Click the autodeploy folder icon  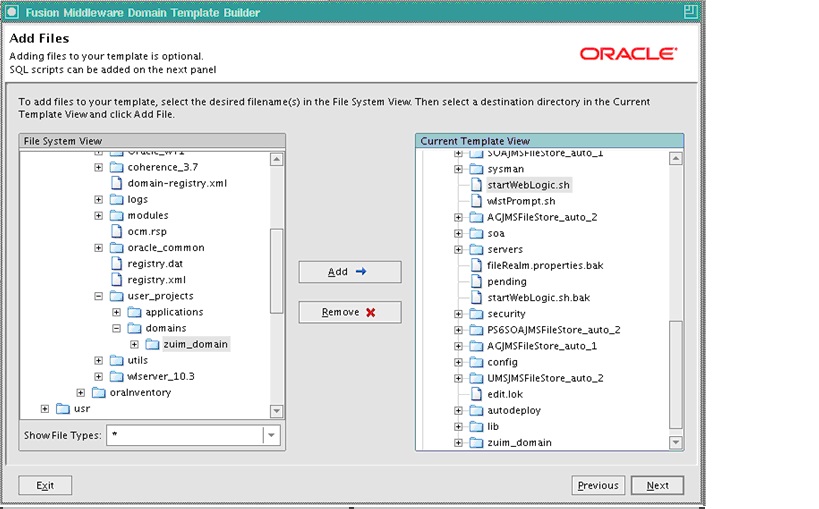point(476,411)
